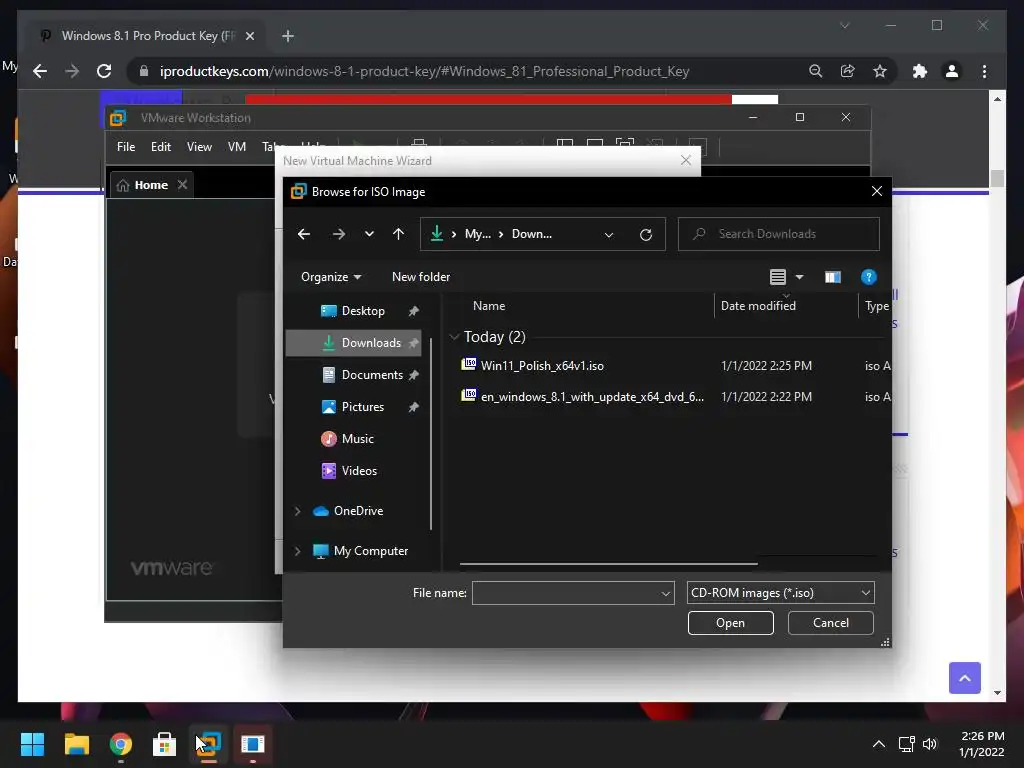
Task: Close the VMware Home tab
Action: coord(183,185)
